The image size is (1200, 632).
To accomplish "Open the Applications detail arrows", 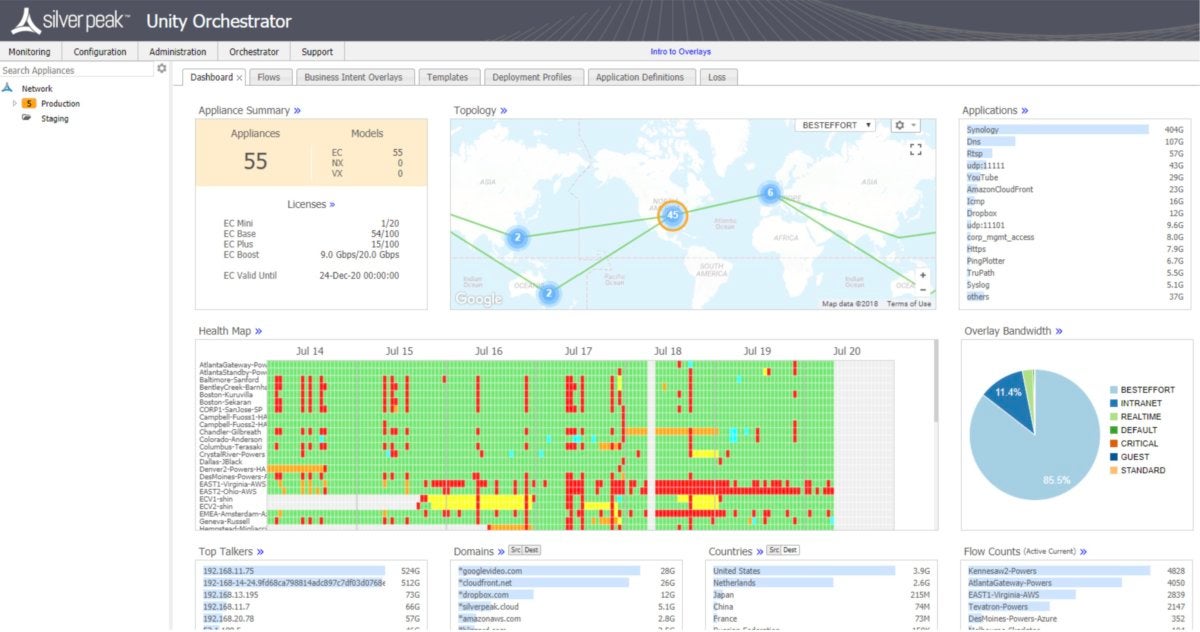I will [x=1024, y=111].
